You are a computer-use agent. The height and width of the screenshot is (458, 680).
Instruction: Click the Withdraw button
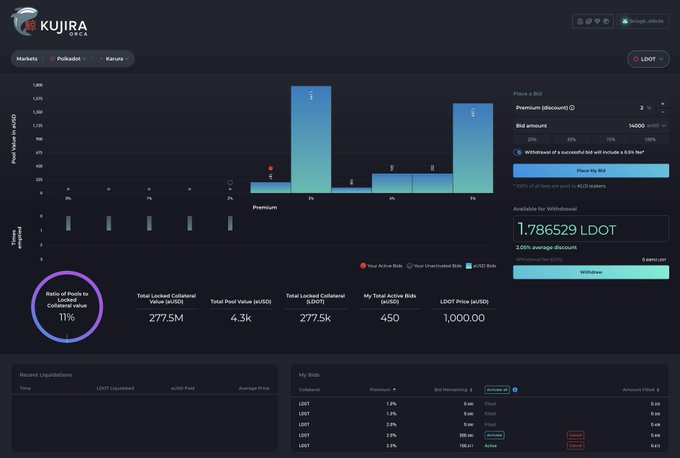pos(591,272)
